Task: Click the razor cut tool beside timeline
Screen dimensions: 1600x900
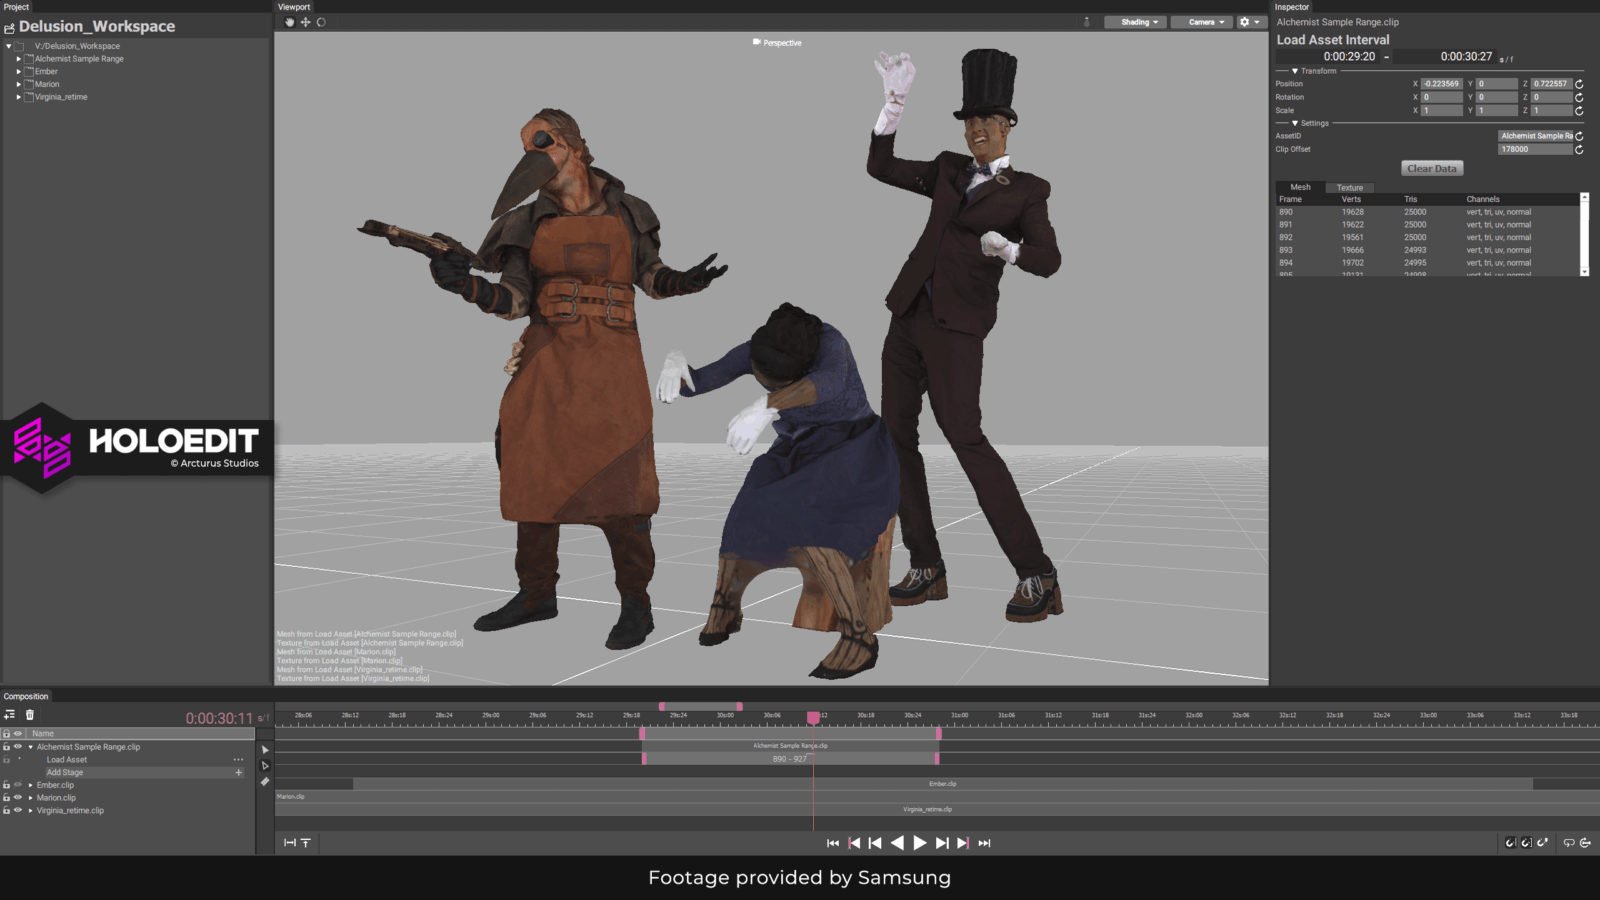Action: [x=265, y=782]
